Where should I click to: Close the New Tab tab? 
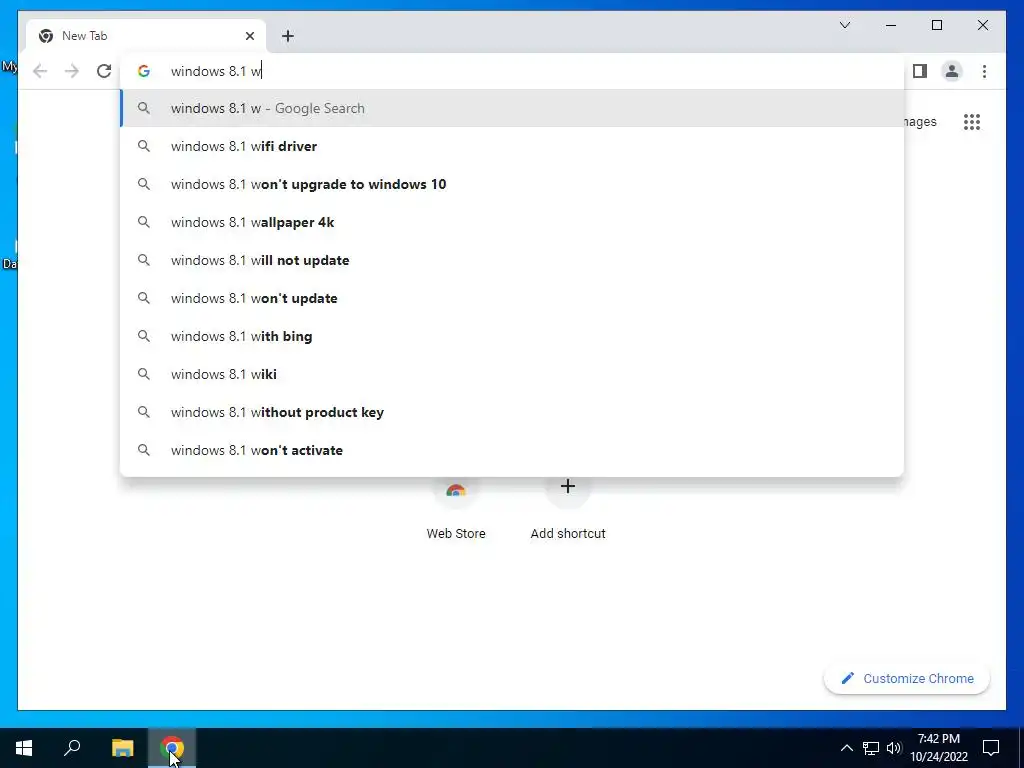click(x=249, y=36)
